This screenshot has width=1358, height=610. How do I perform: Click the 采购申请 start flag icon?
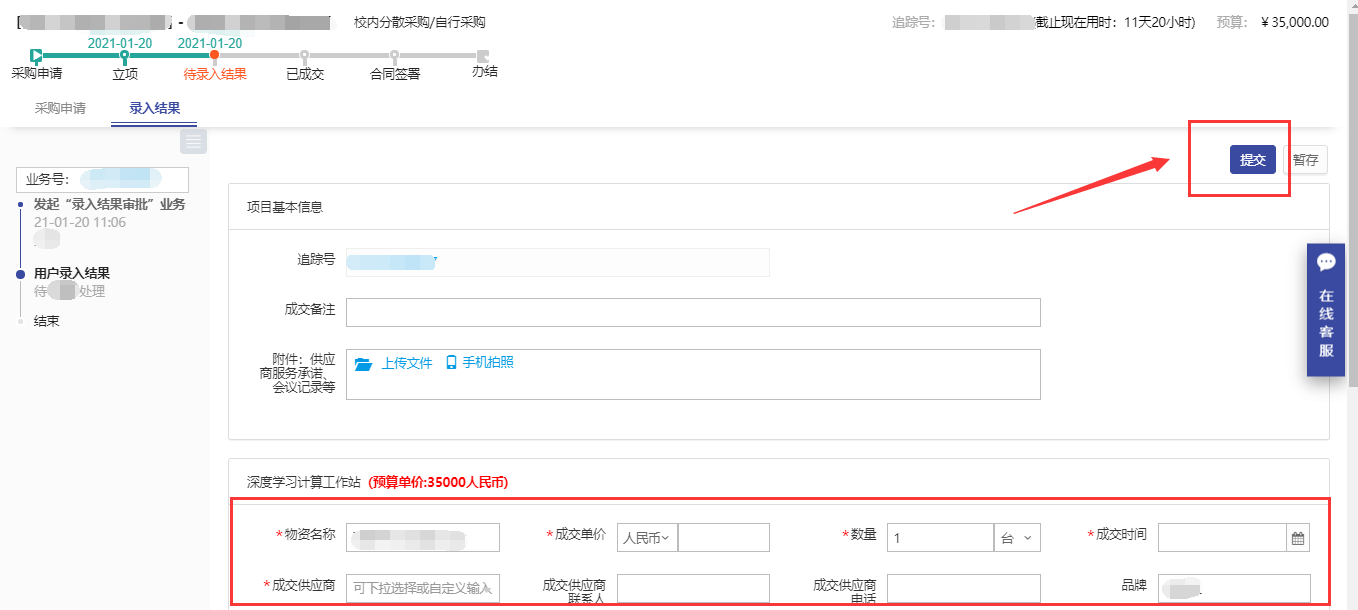36,56
